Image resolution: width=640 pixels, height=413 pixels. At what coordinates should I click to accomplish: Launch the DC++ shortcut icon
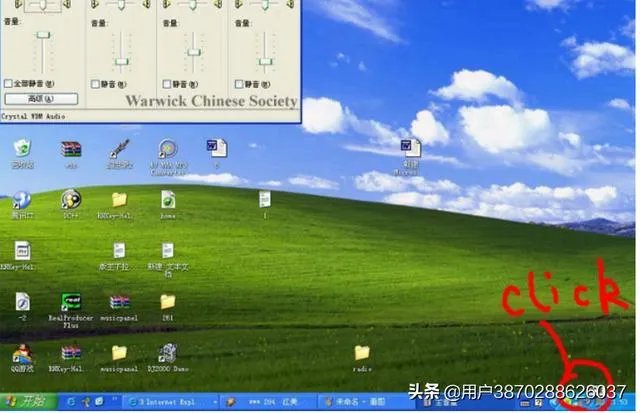pyautogui.click(x=71, y=200)
